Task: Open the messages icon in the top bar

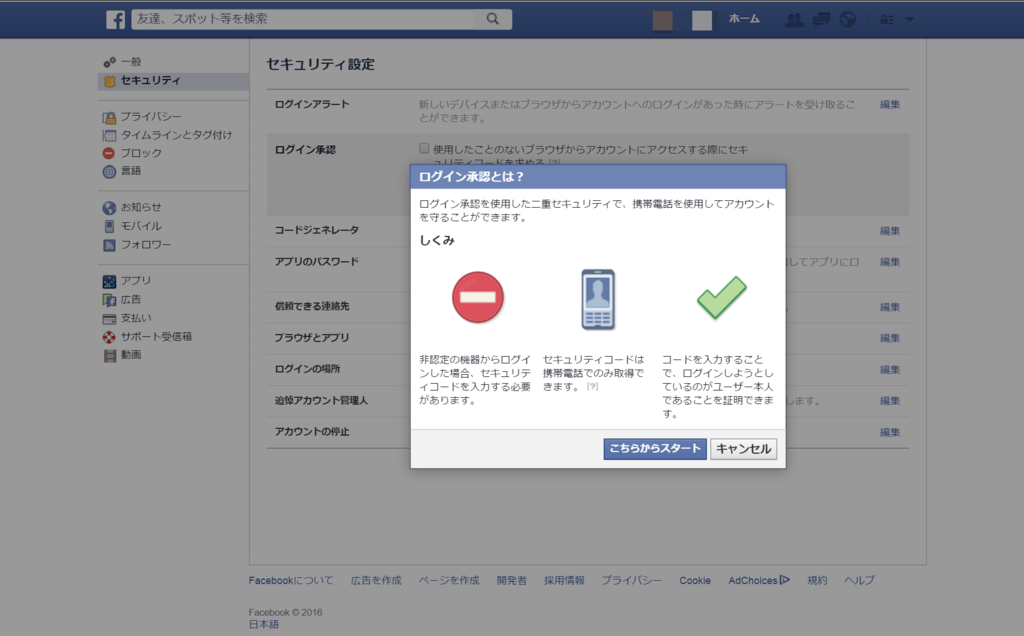Action: [821, 20]
